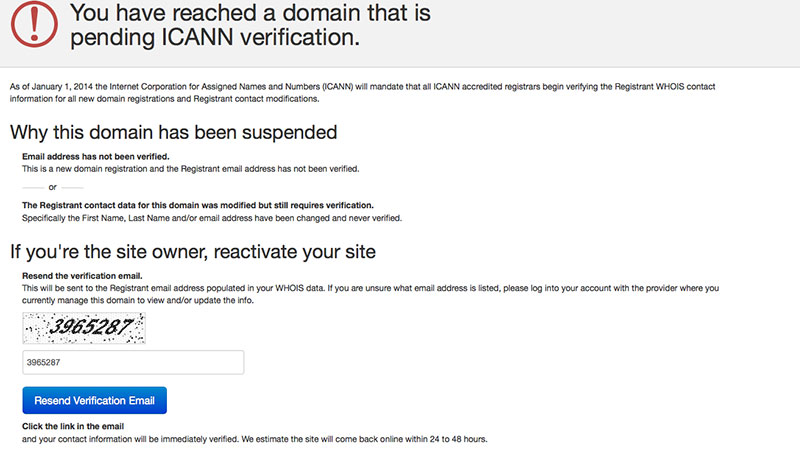Focus the captcha code input field
This screenshot has width=800, height=450.
[x=133, y=362]
